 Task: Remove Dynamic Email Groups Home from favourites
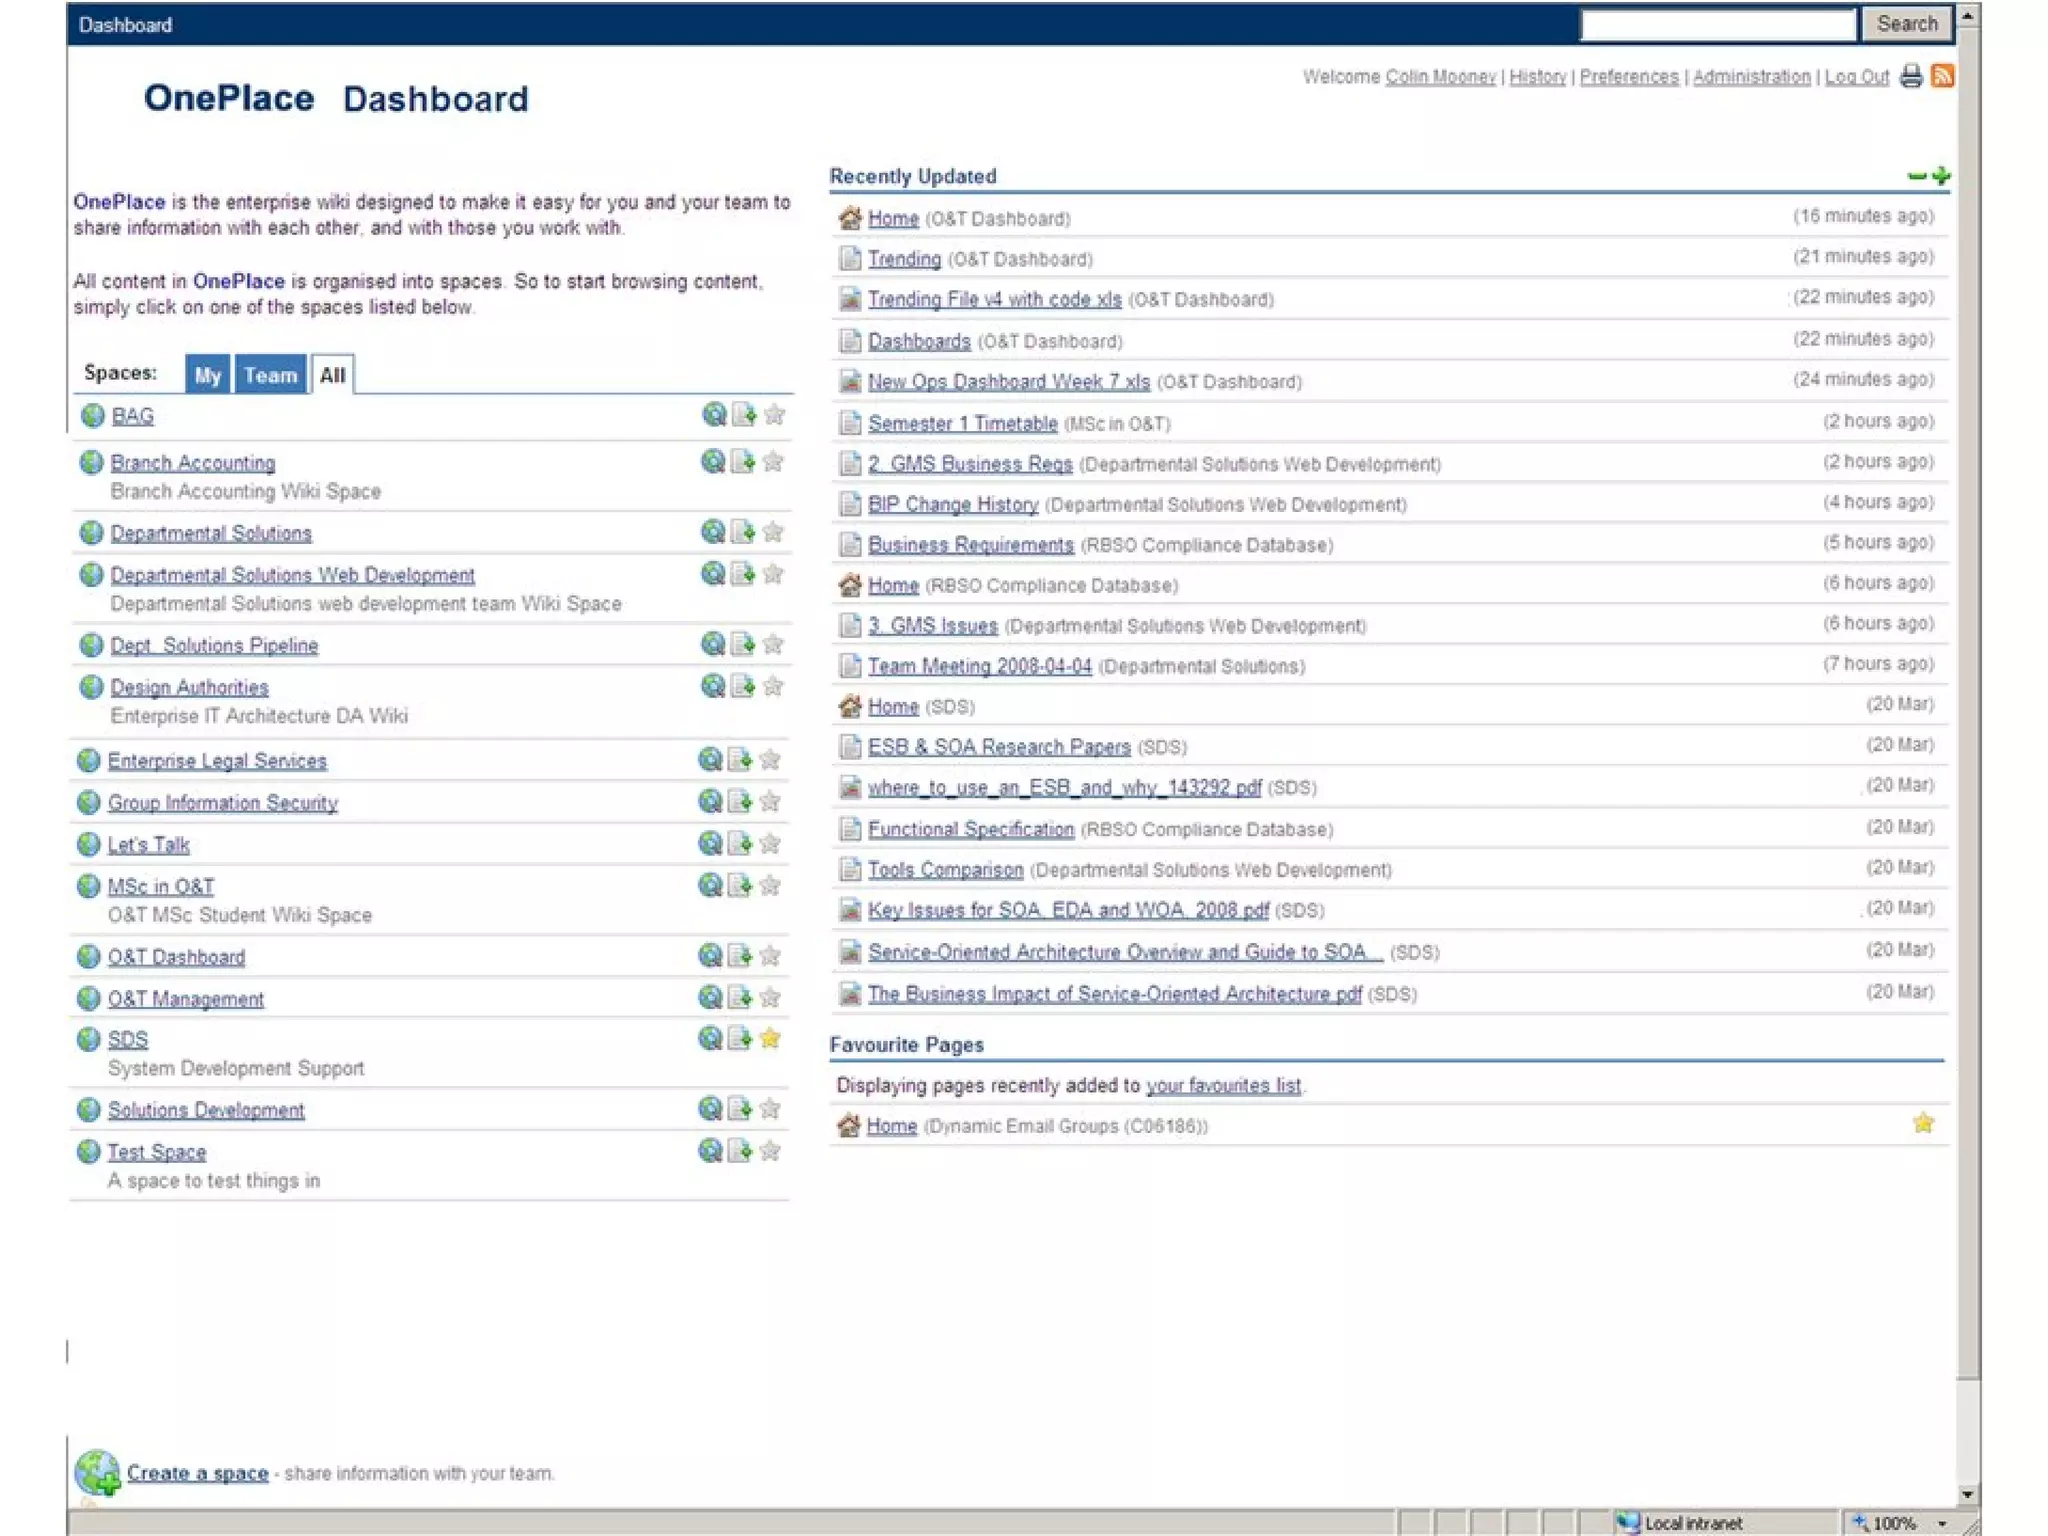click(x=1923, y=1123)
